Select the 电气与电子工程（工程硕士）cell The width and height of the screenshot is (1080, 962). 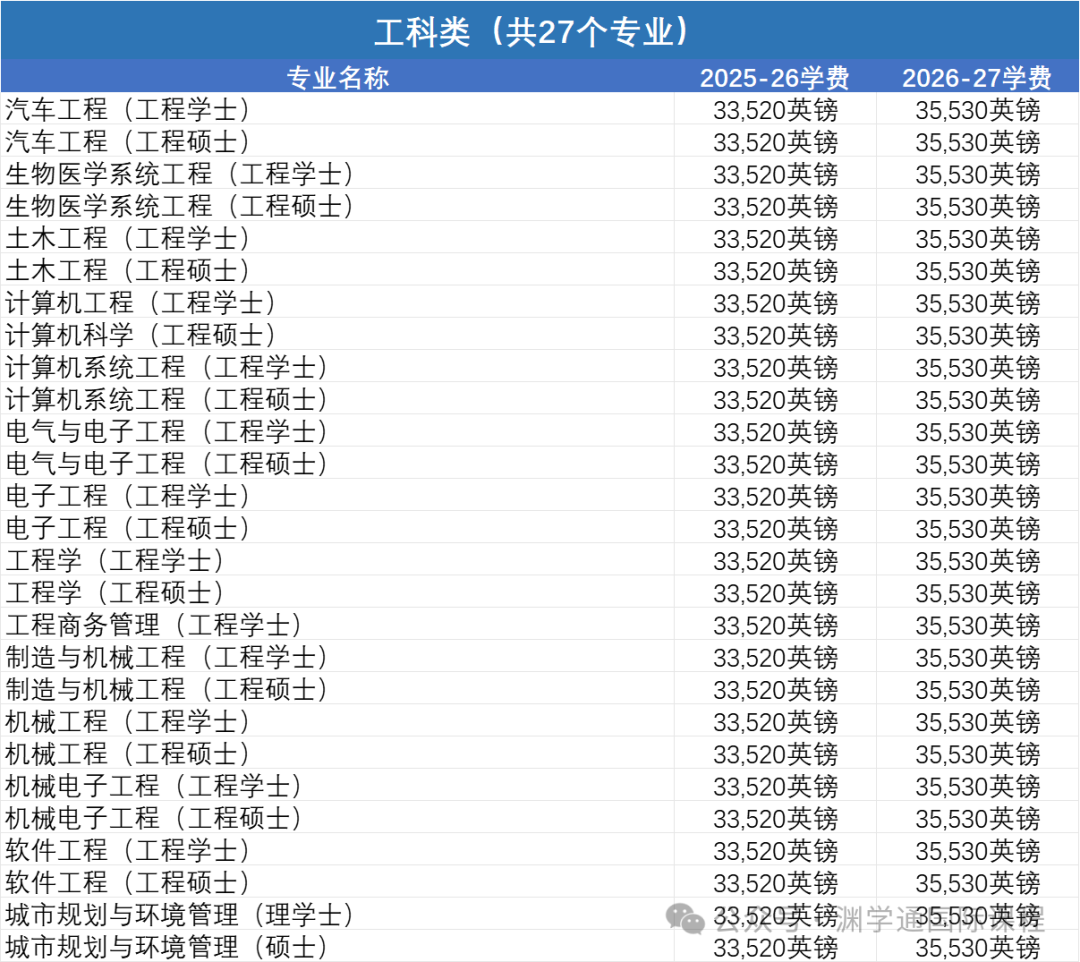167,464
